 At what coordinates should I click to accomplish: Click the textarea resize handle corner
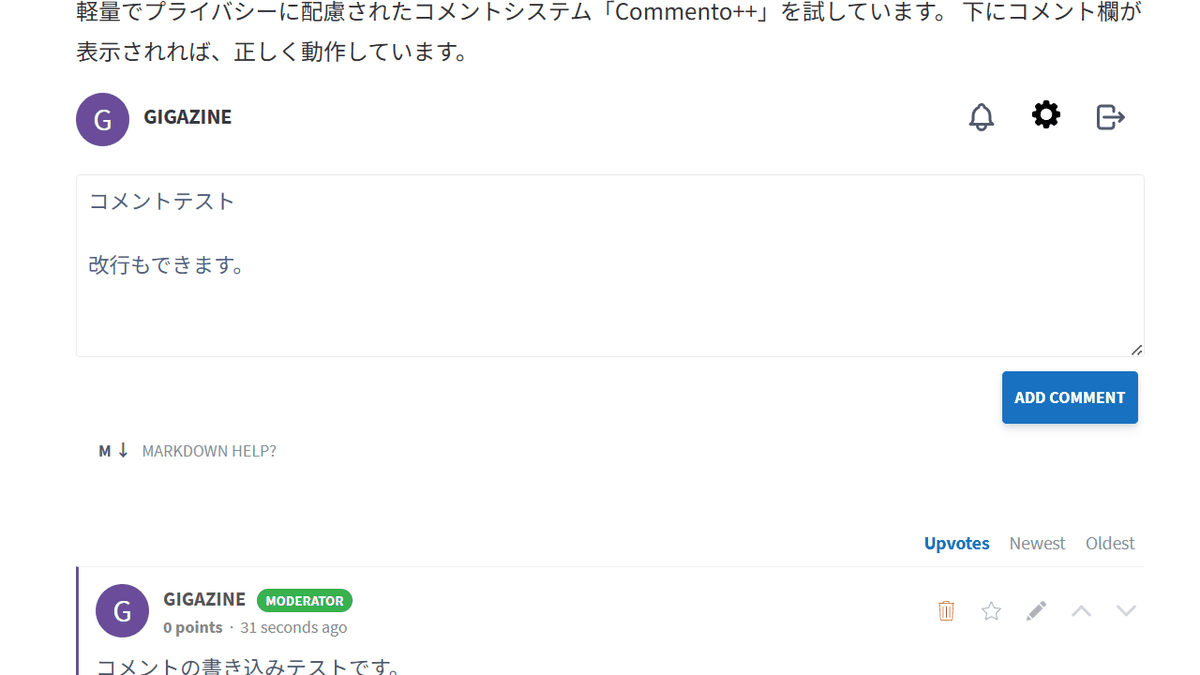(1138, 349)
